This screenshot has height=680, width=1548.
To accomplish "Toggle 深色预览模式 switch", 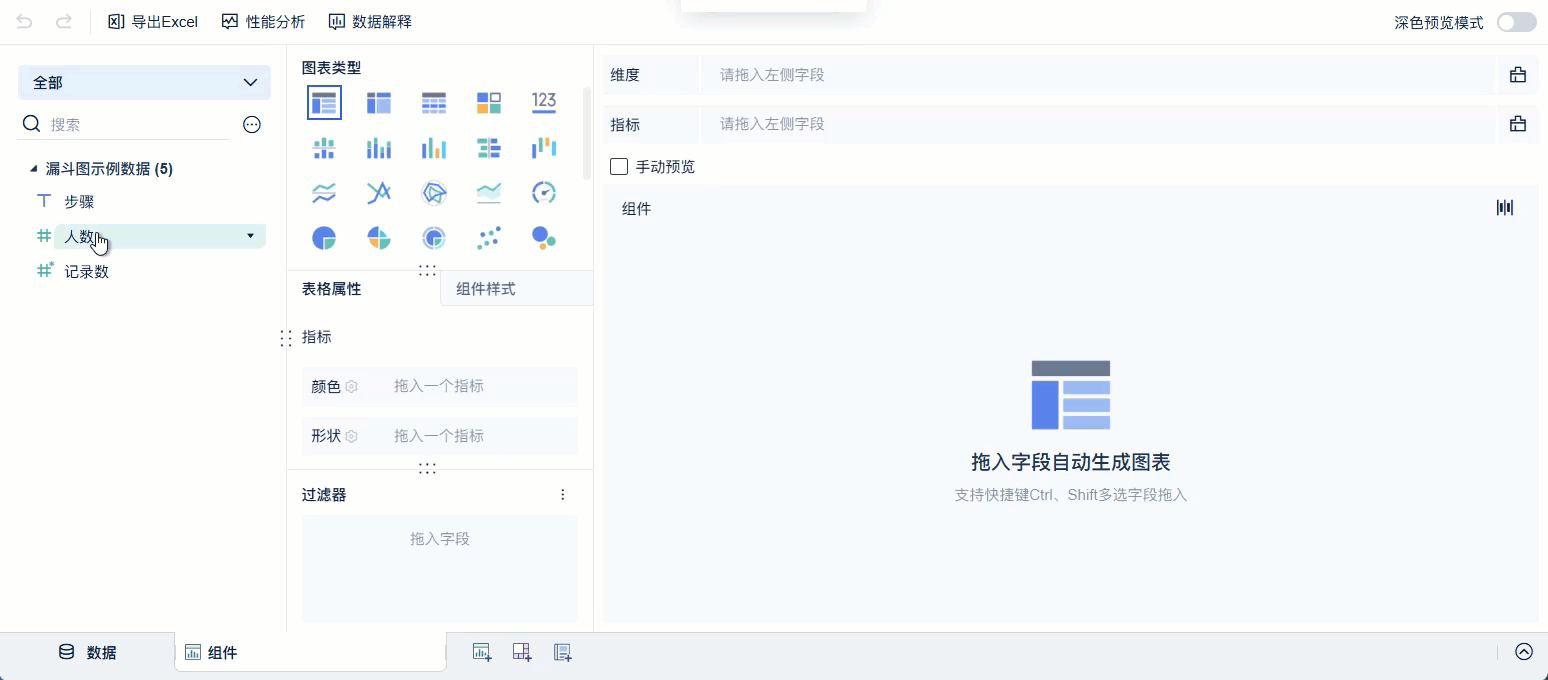I will [x=1517, y=22].
